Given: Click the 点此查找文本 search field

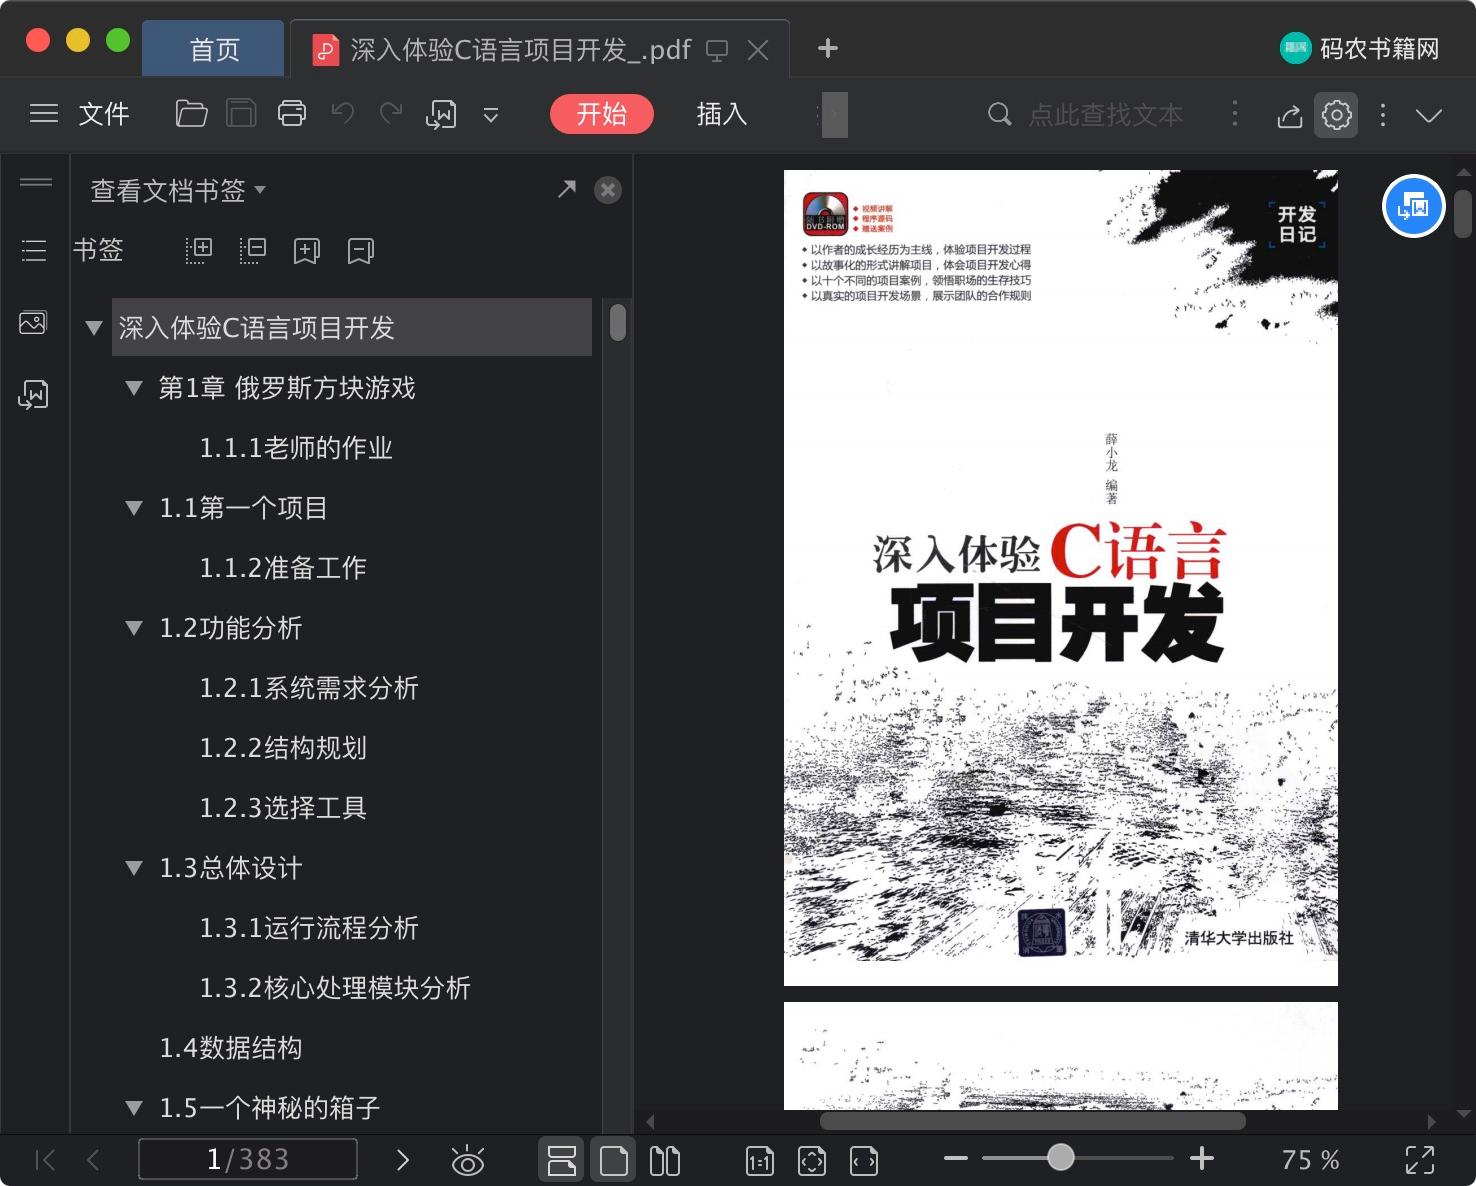Looking at the screenshot, I should (1105, 115).
